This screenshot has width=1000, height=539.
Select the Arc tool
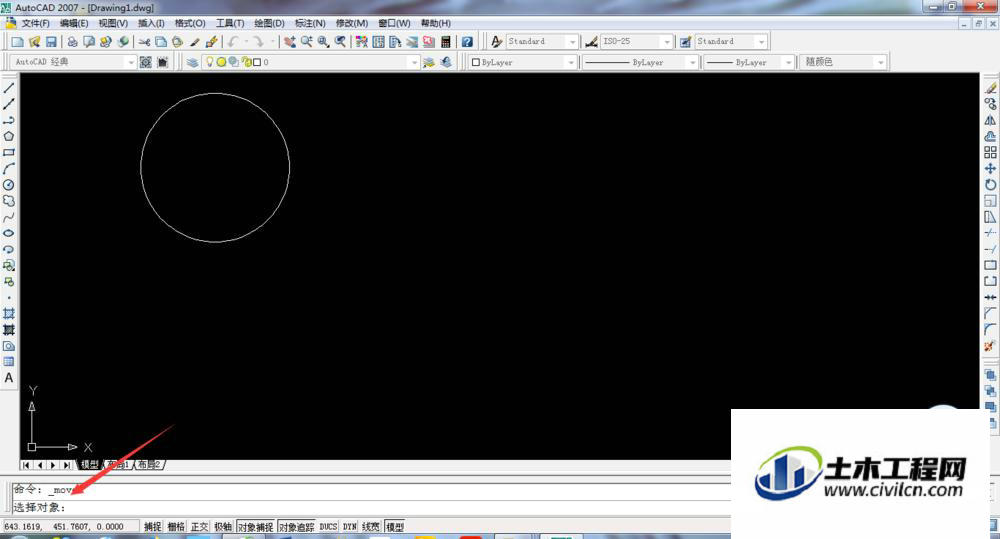tap(9, 168)
